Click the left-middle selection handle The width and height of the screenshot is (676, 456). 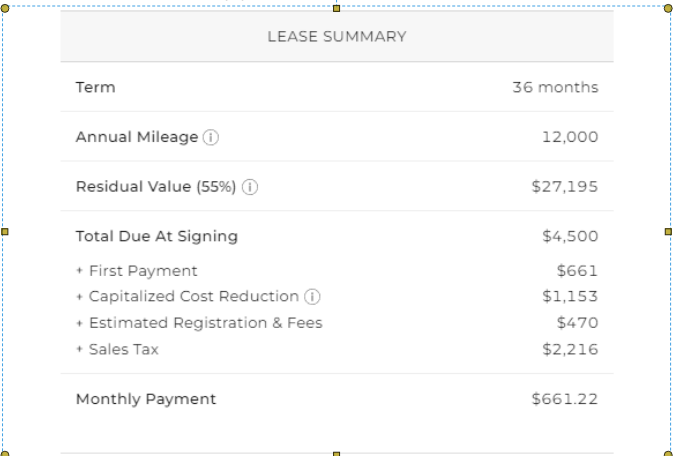pos(5,232)
